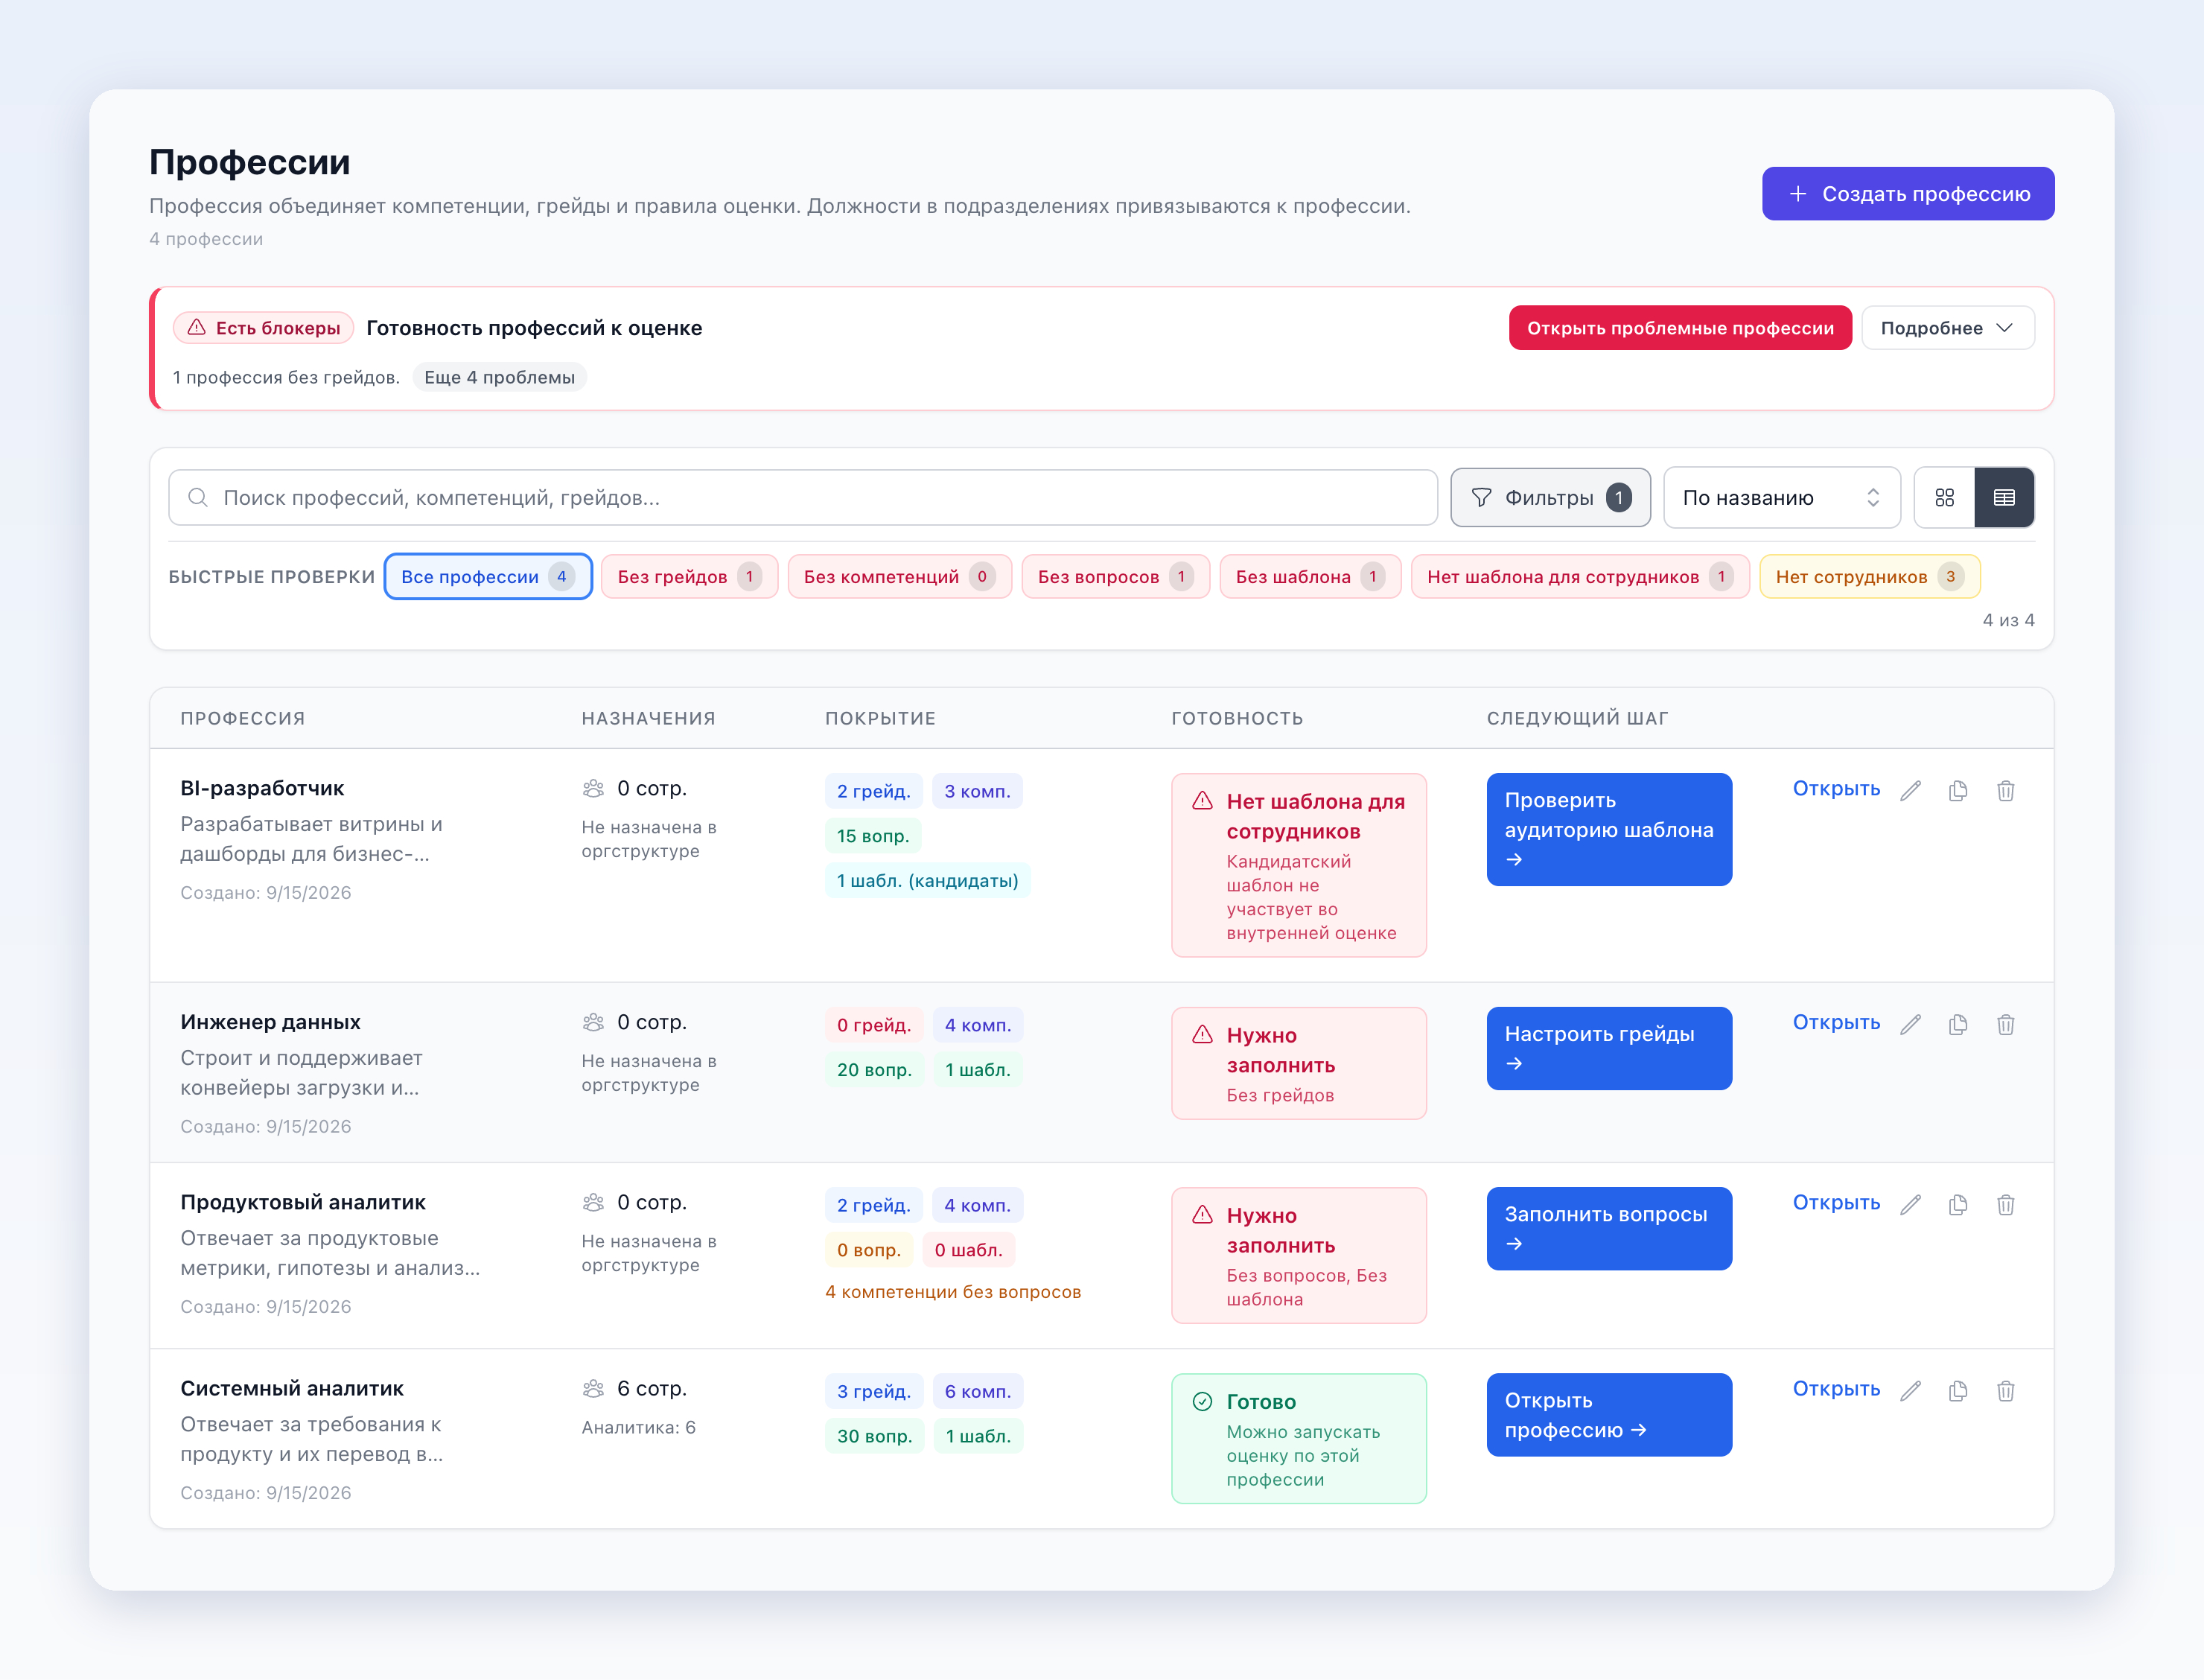Edit BI-разработчик with the pencil icon
2204x1680 pixels.
(x=1910, y=790)
